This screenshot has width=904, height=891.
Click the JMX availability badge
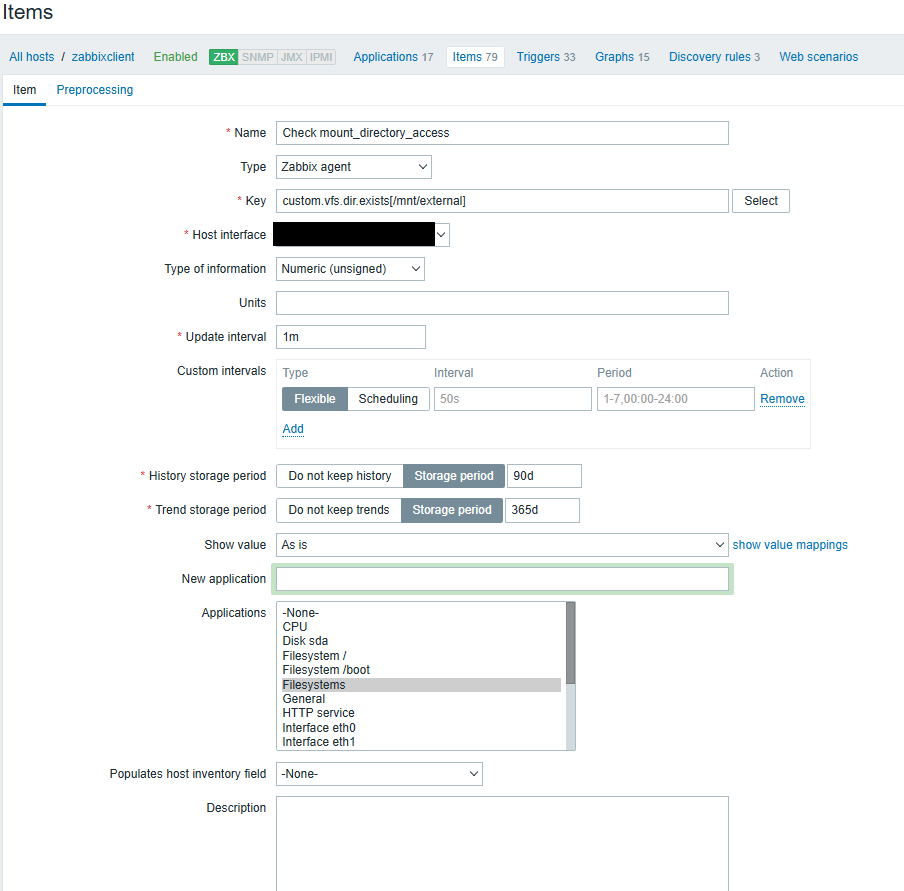click(291, 57)
